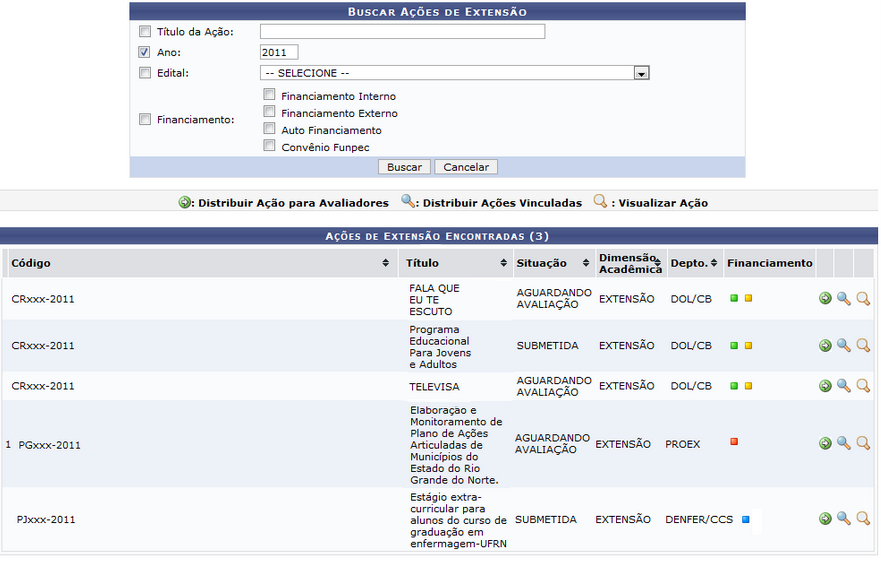This screenshot has height=561, width=881.
Task: Distribute linked actions for Programa Educacional row
Action: pyautogui.click(x=844, y=345)
